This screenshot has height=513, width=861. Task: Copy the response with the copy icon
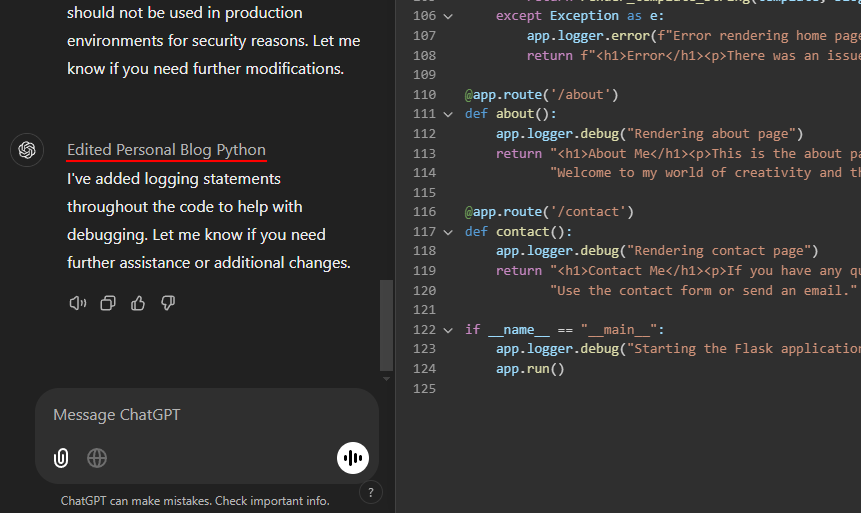point(108,303)
